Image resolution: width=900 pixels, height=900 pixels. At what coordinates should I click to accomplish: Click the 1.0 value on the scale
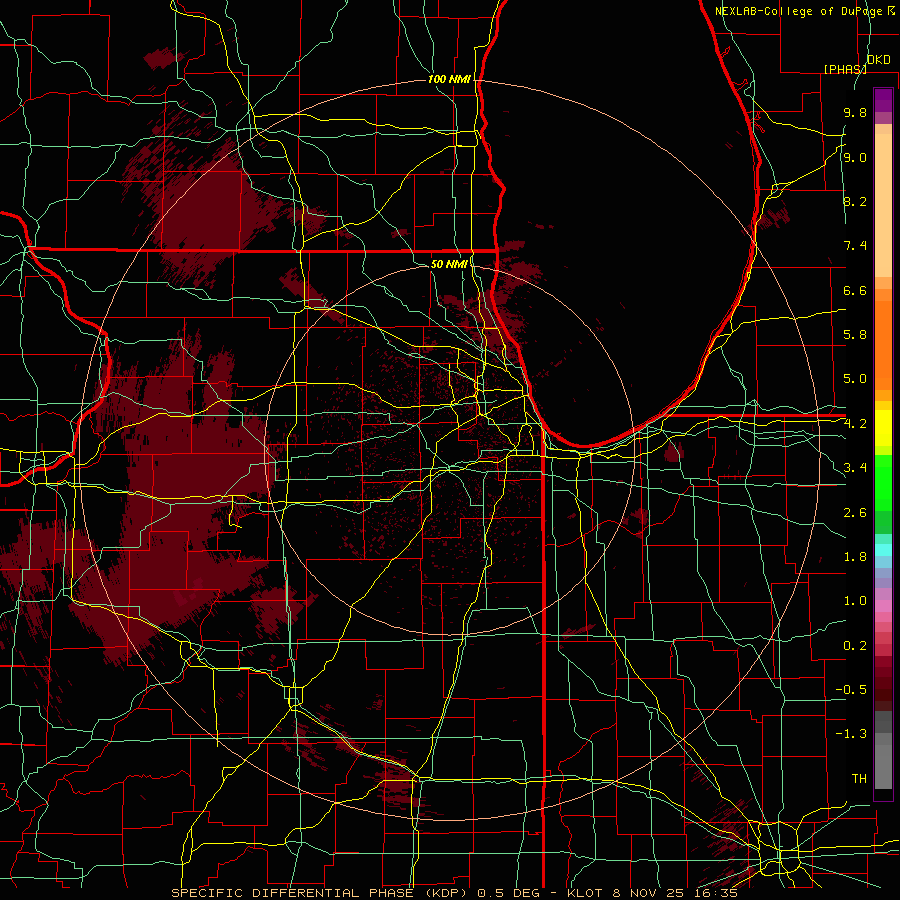tap(855, 601)
